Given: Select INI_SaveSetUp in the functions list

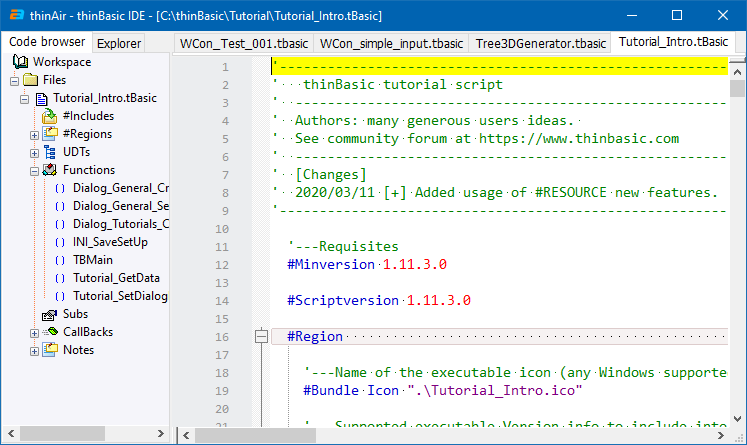Looking at the screenshot, I should (110, 242).
